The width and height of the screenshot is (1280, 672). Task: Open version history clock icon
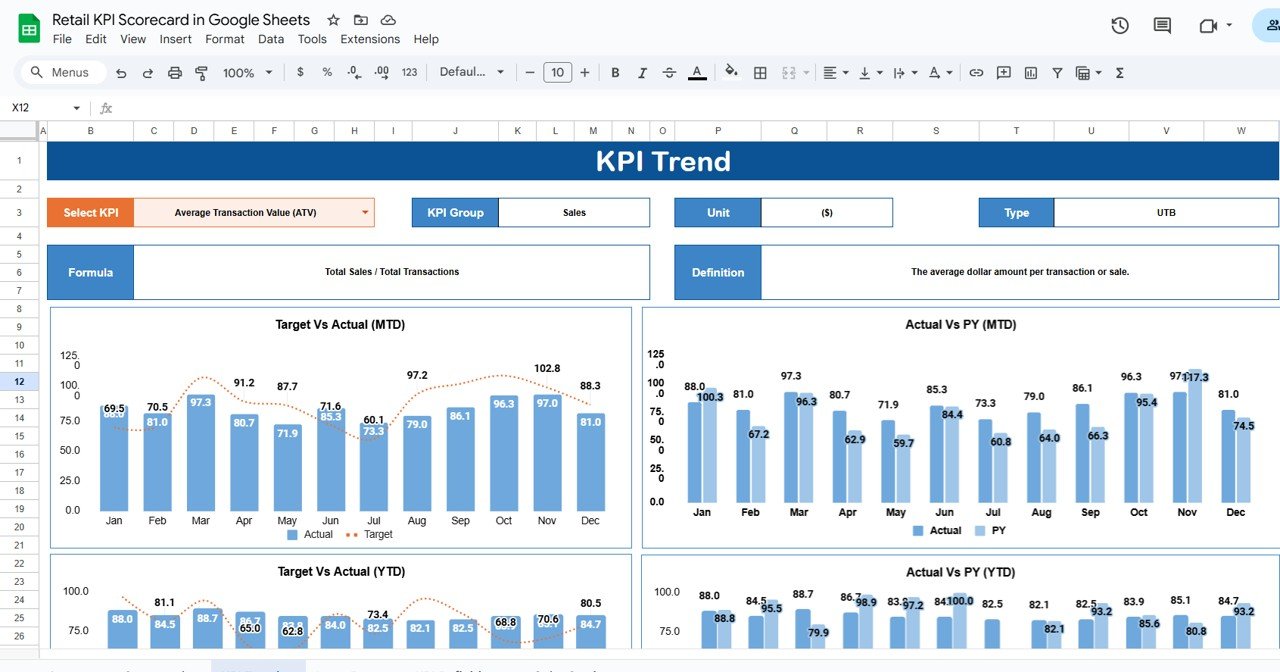coord(1120,26)
